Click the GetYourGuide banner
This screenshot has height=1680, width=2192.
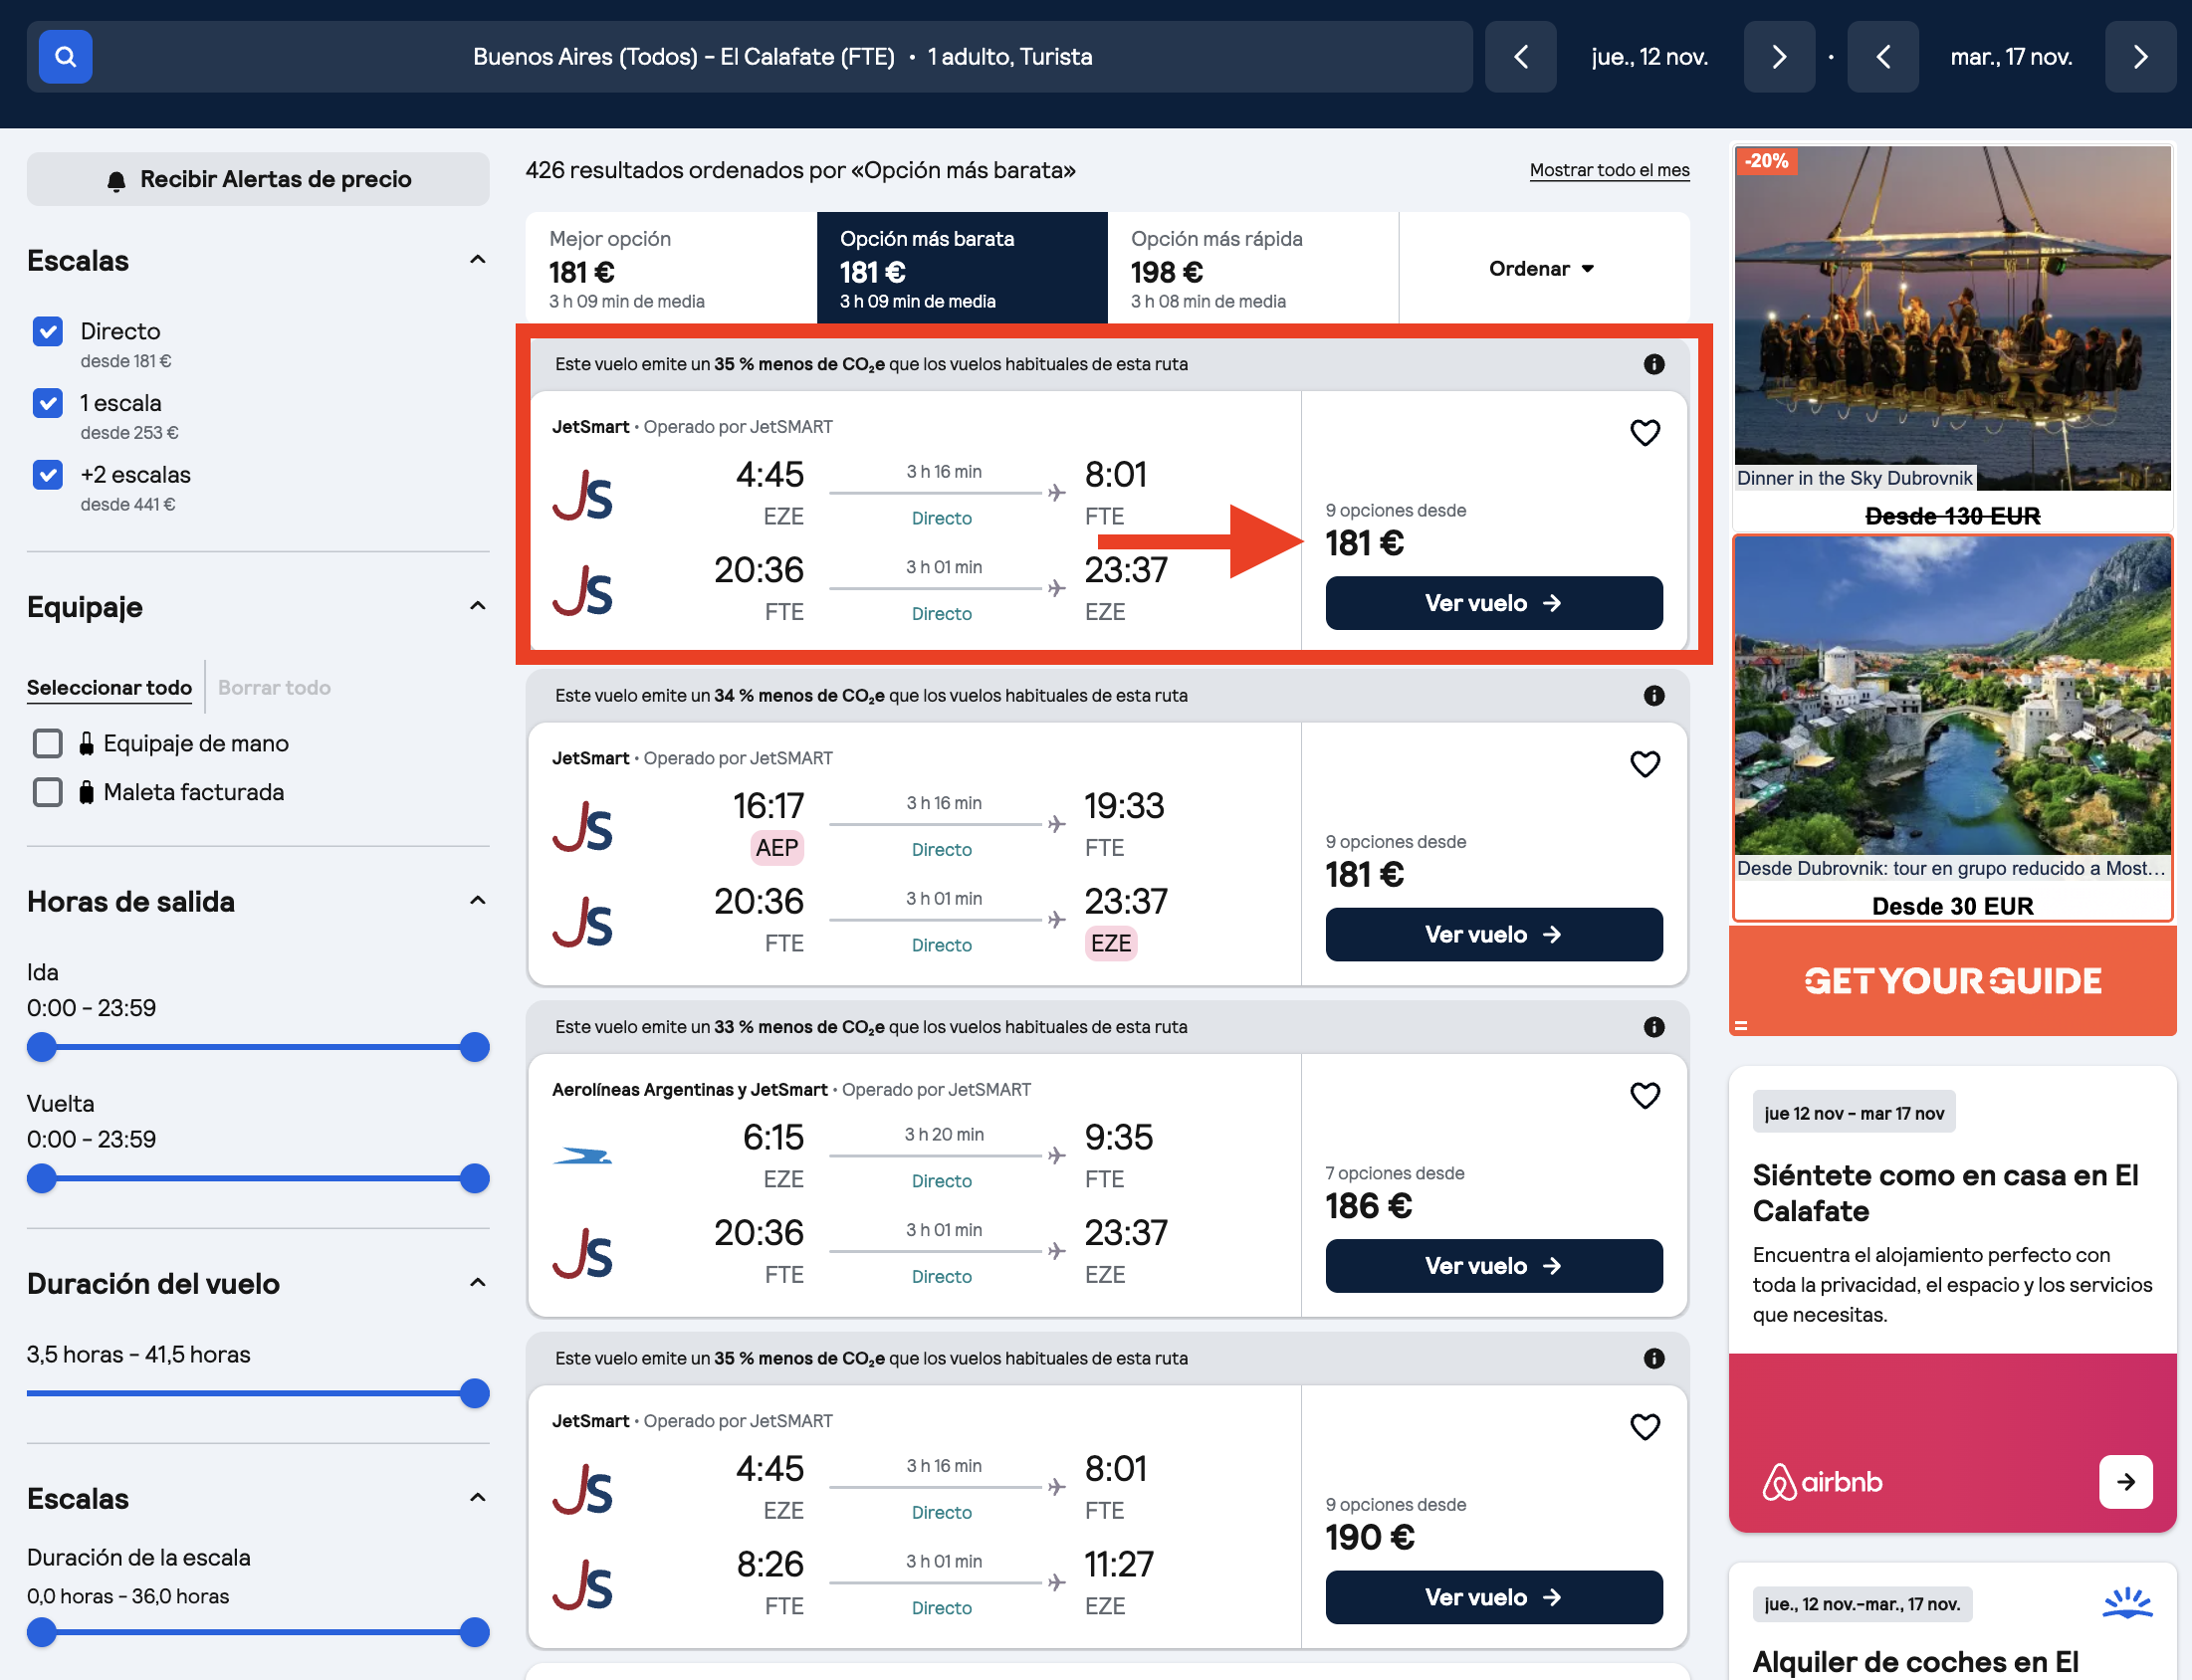click(1952, 981)
